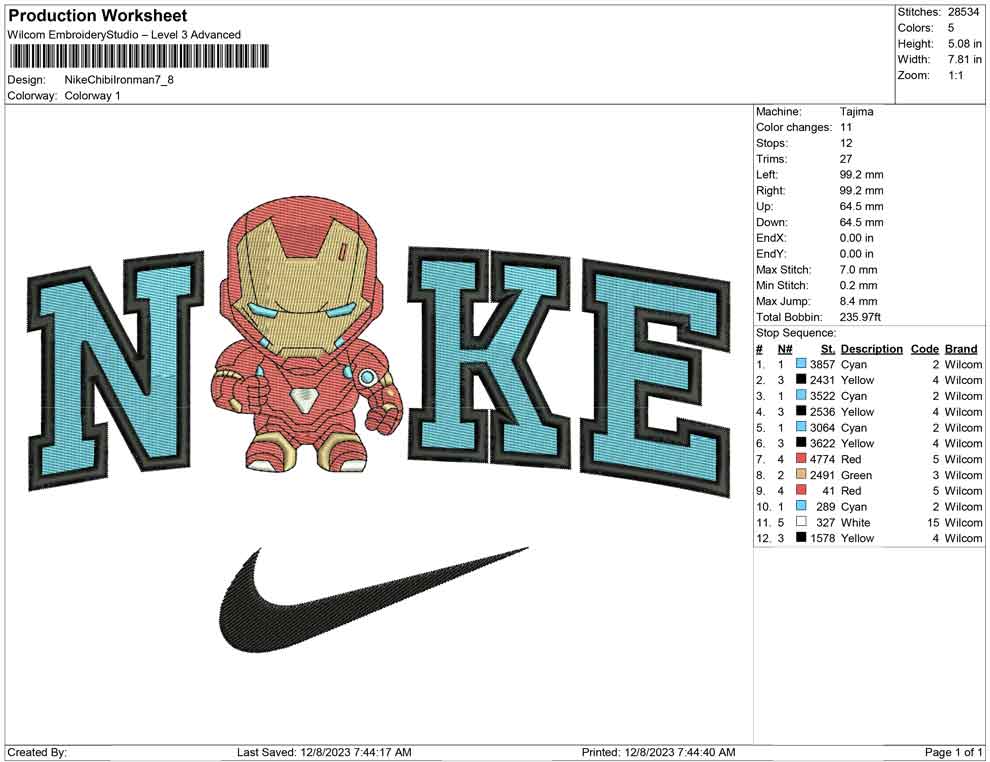
Task: Click the tan swatch in stop 8
Action: pyautogui.click(x=801, y=474)
